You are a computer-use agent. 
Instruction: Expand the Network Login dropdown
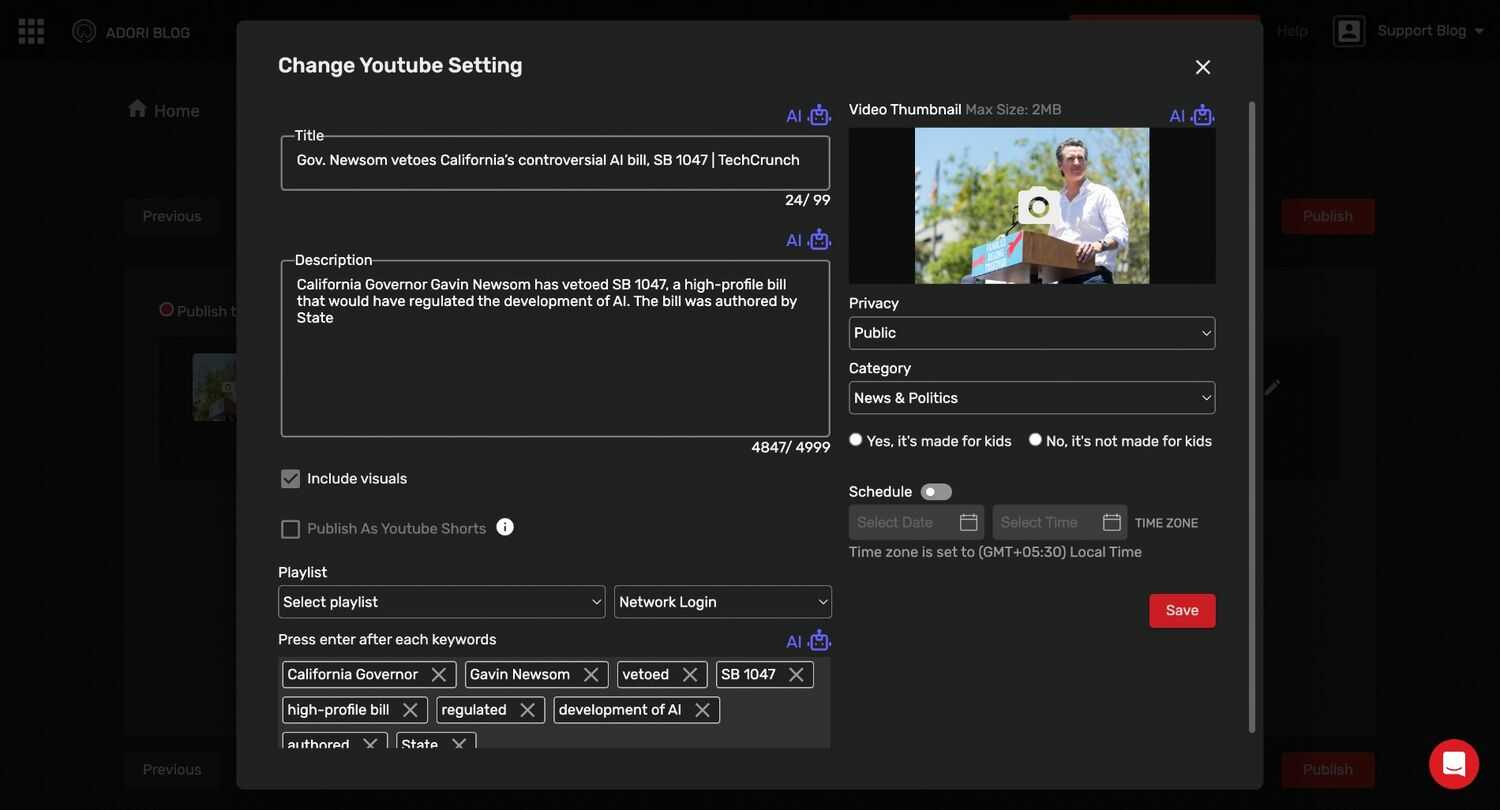tap(722, 602)
